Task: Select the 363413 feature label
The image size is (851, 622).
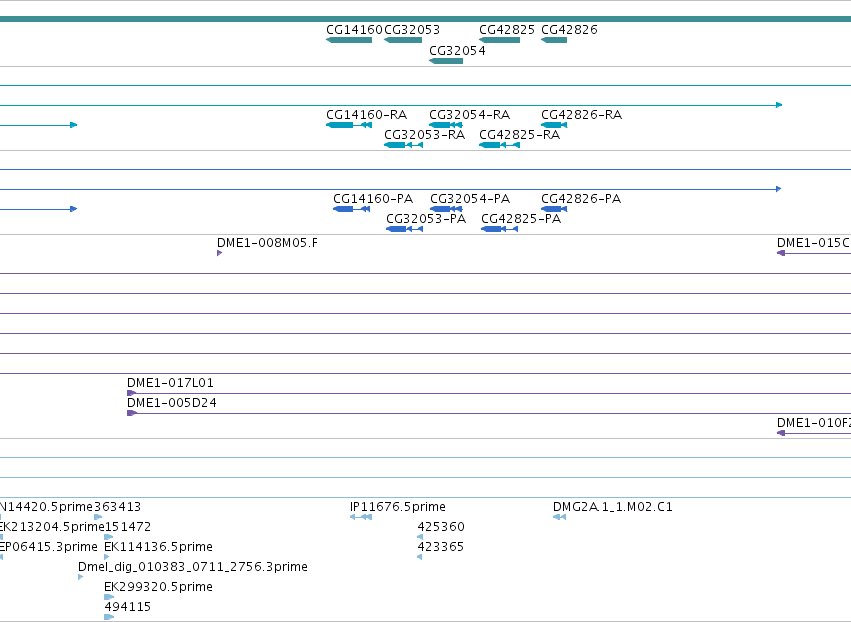Action: tap(118, 507)
